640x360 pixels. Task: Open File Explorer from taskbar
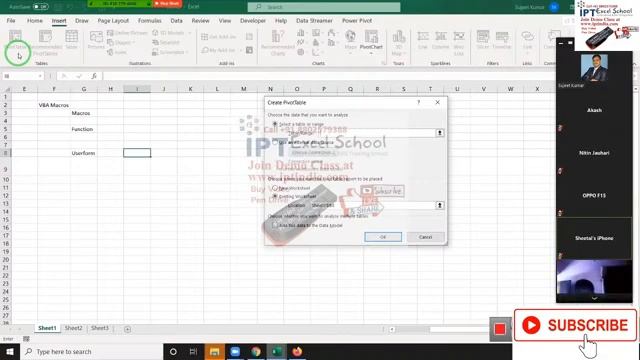tap(215, 351)
